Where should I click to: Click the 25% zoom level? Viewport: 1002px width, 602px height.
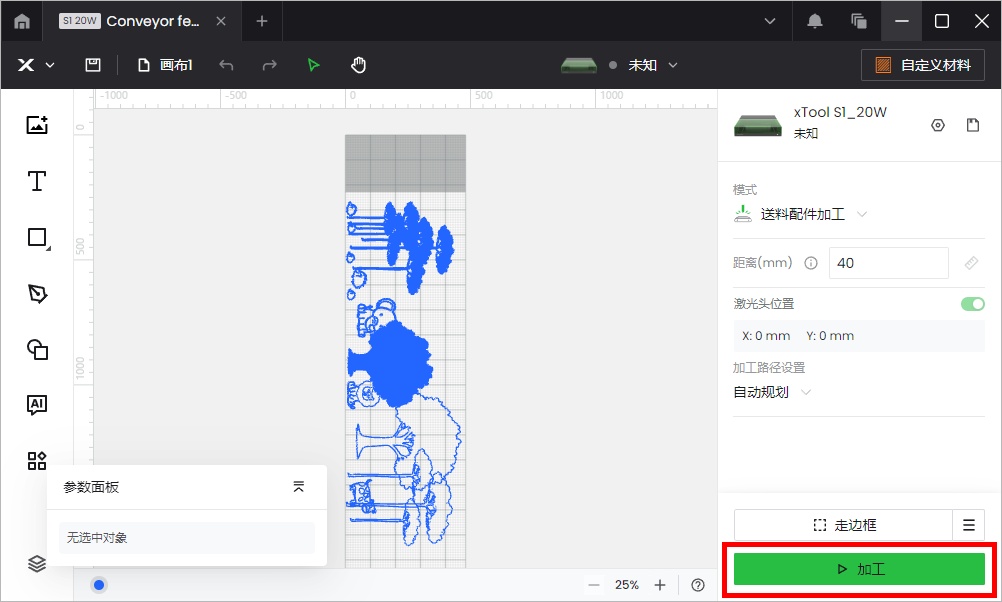[627, 585]
